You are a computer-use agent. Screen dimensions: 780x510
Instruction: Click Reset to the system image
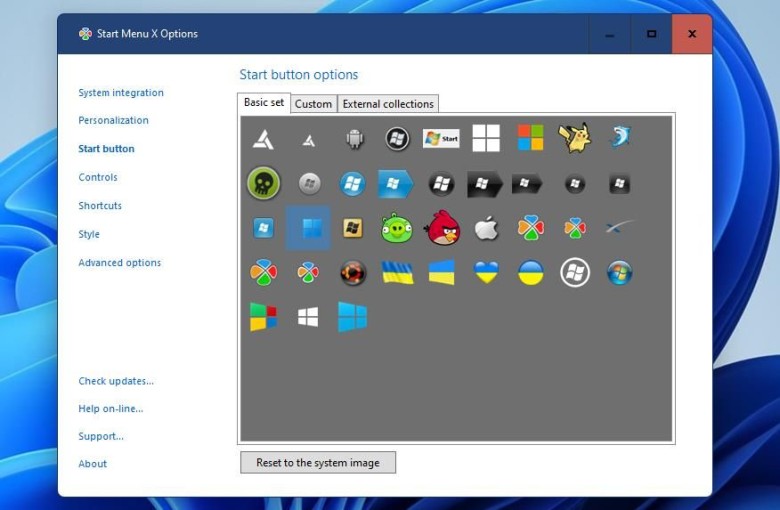coord(318,463)
